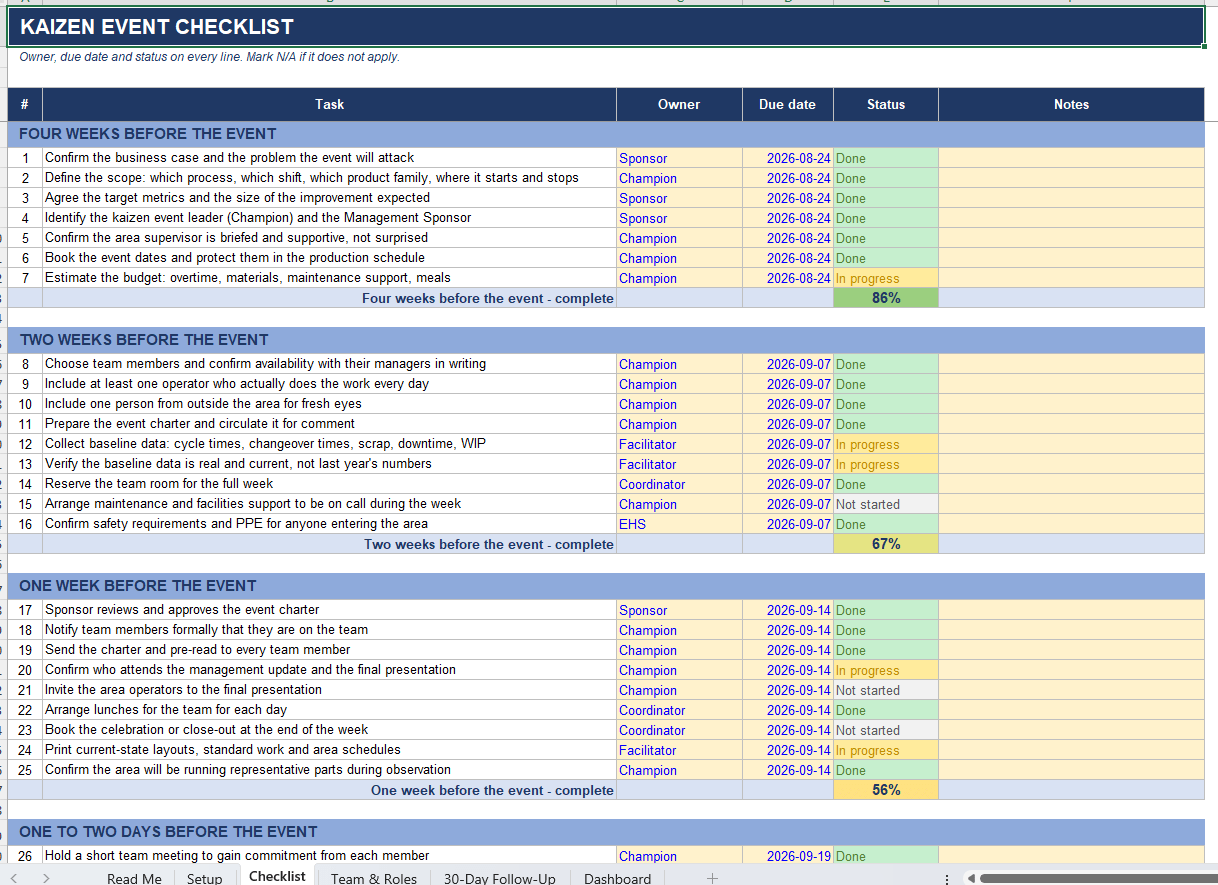Select the FOUR WEEKS BEFORE THE EVENT section header

(x=606, y=134)
